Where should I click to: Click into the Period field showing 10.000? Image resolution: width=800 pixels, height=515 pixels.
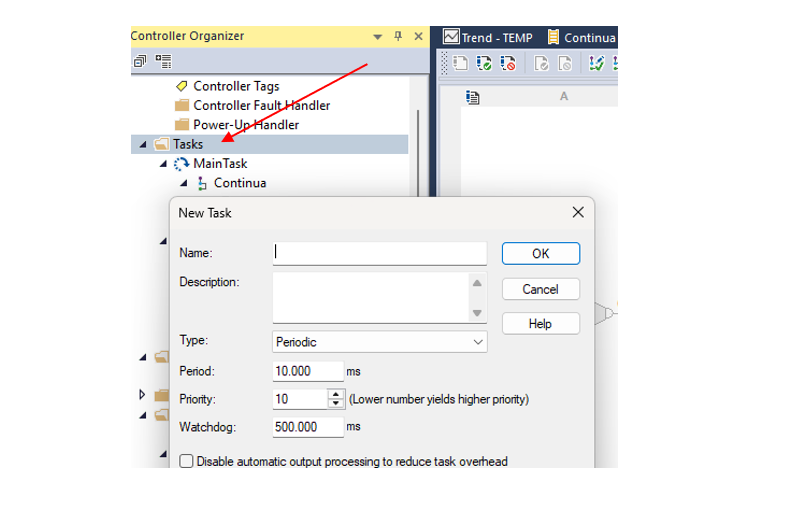click(308, 371)
